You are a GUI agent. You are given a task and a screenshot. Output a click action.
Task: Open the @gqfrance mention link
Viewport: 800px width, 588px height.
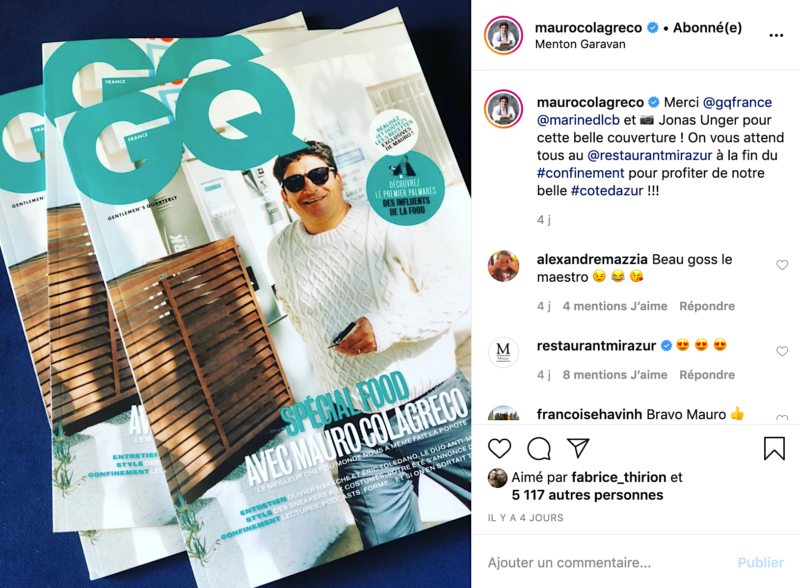tap(737, 103)
